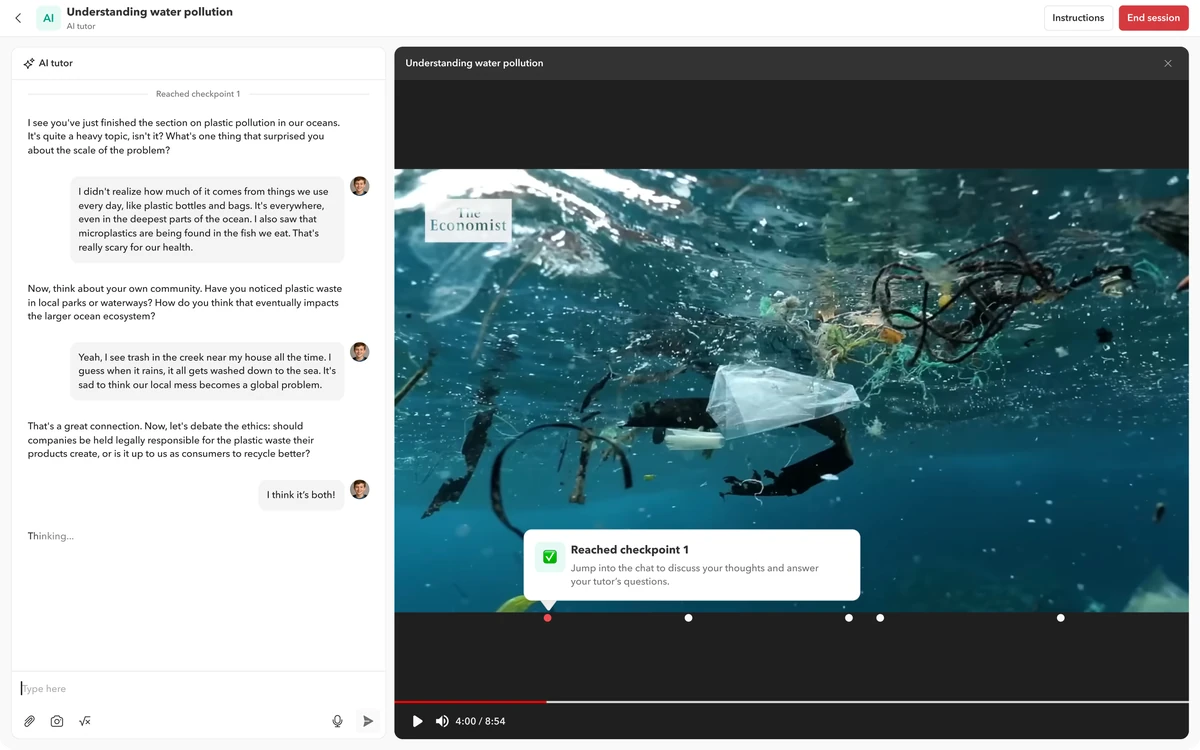The width and height of the screenshot is (1200, 750).
Task: Attach a file with the paperclip icon
Action: tap(30, 721)
